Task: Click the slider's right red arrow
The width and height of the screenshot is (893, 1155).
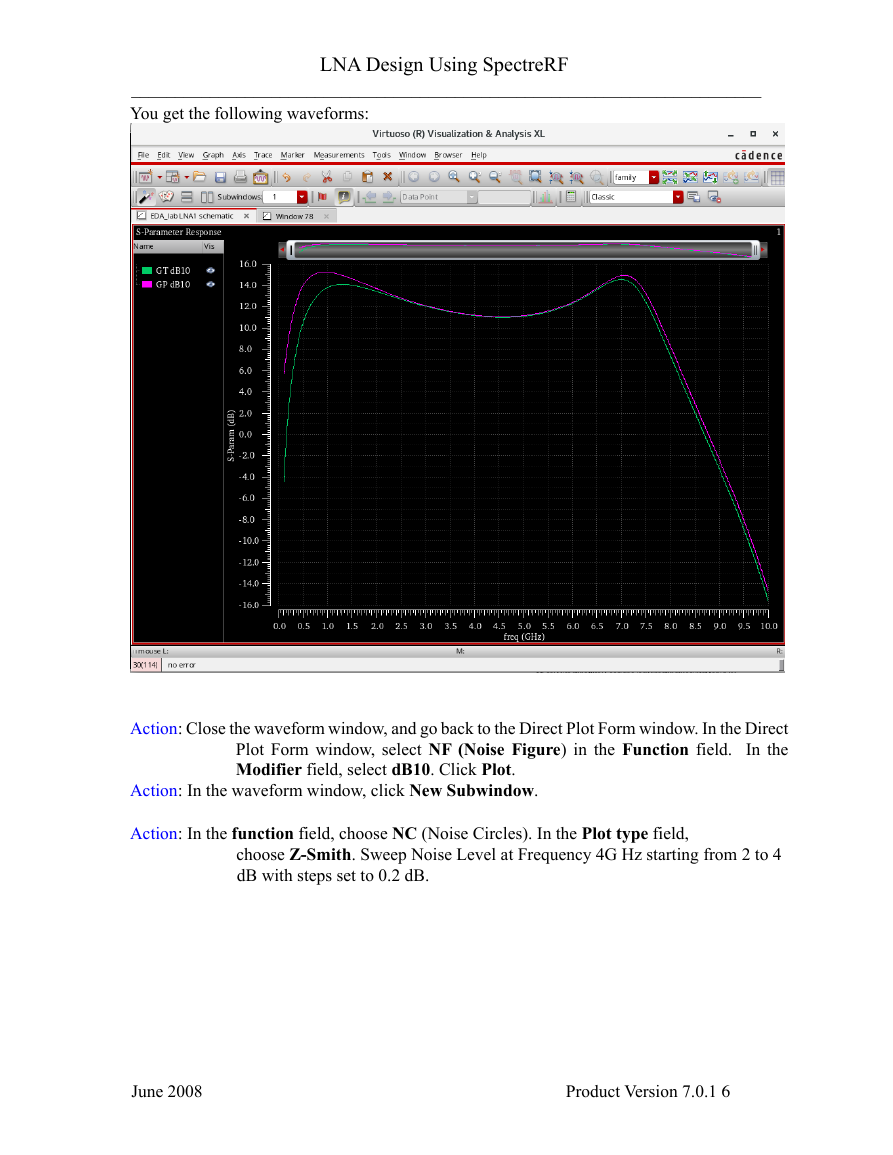Action: (763, 250)
